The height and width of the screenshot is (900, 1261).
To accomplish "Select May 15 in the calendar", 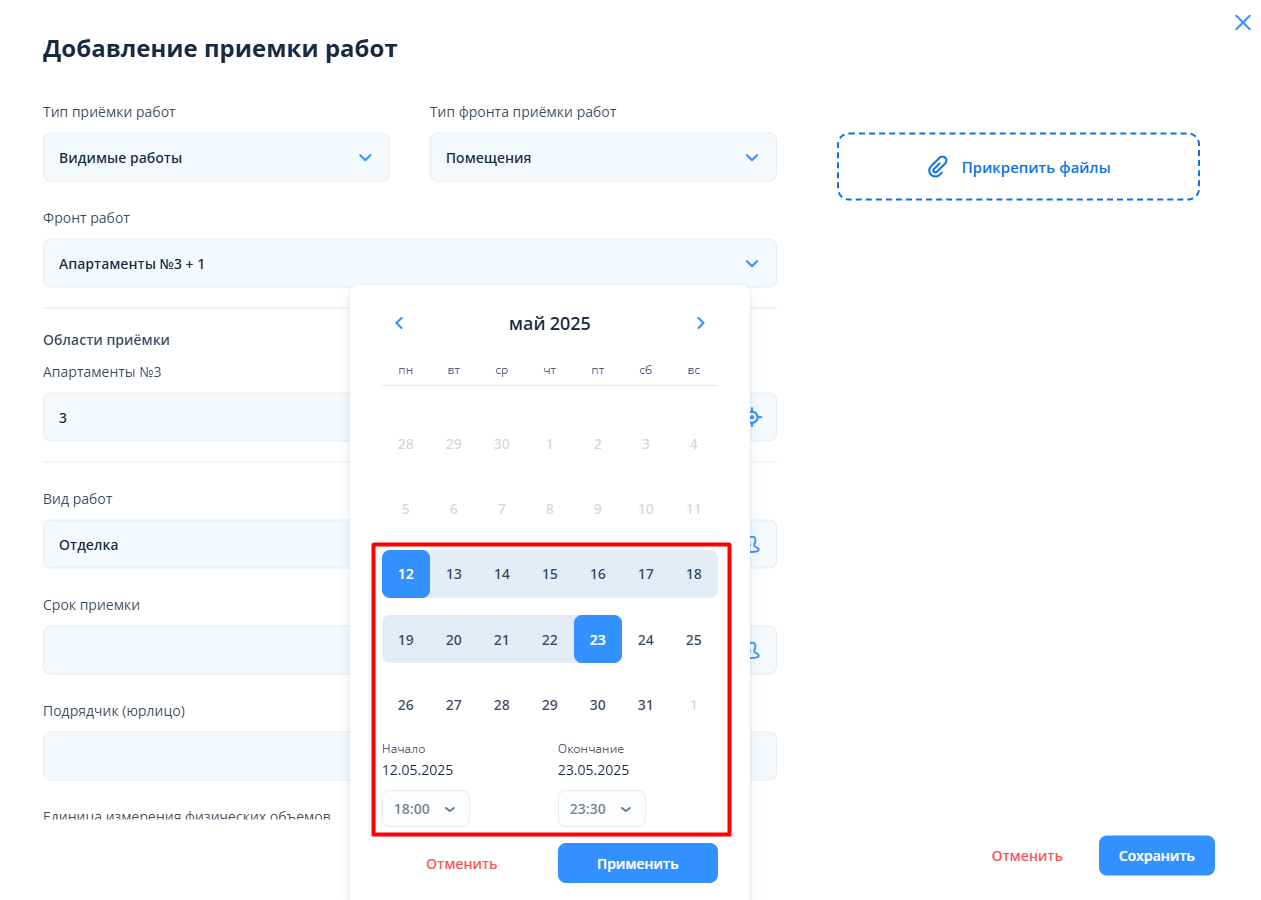I will [x=550, y=574].
